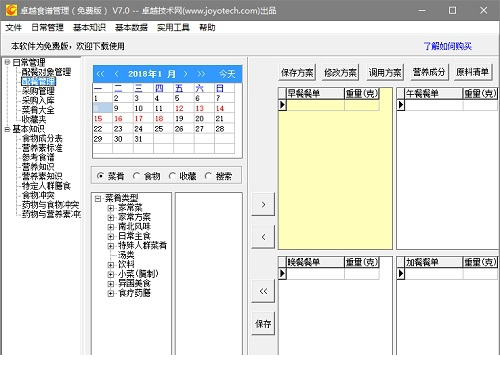Select the breakfast menu row marker arrow
Viewport: 500px width, 369px height.
(282, 105)
